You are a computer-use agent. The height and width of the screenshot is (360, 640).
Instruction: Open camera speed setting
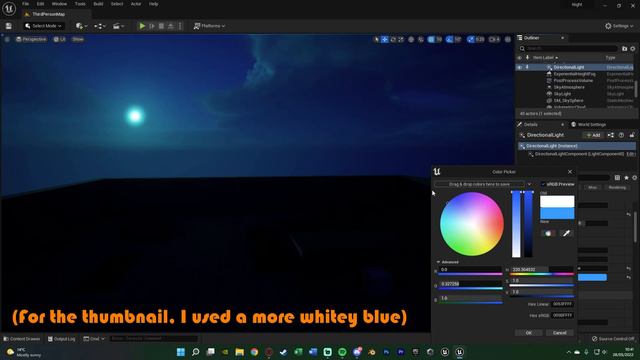click(x=494, y=39)
